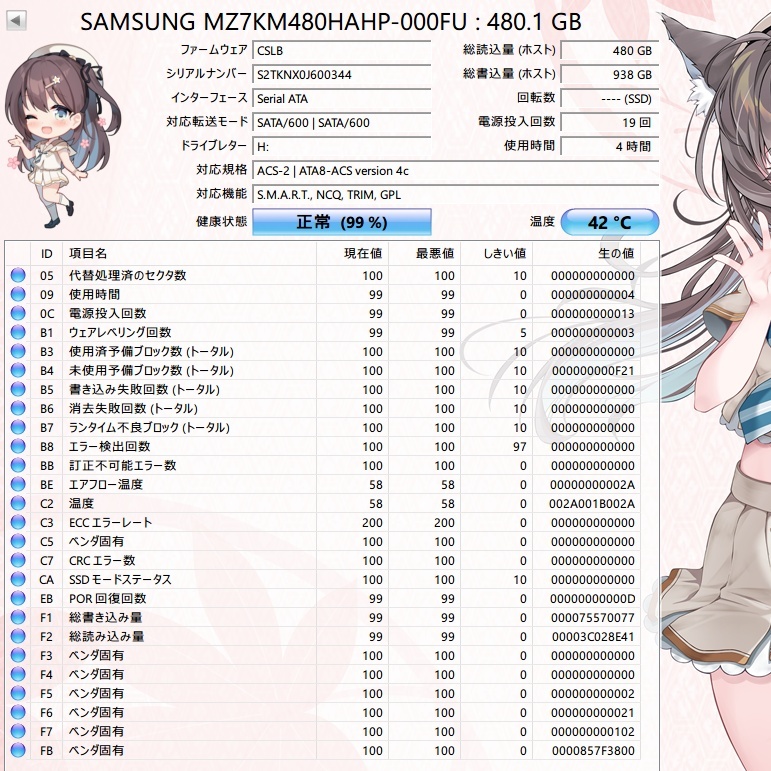Select raw value 00000000000D
Viewport: 771px width, 771px height.
pos(593,599)
